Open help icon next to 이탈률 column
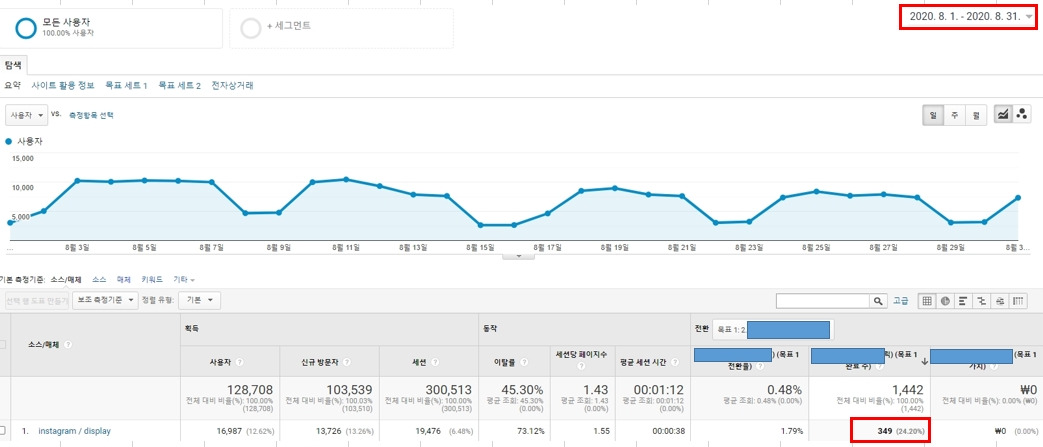 524,362
